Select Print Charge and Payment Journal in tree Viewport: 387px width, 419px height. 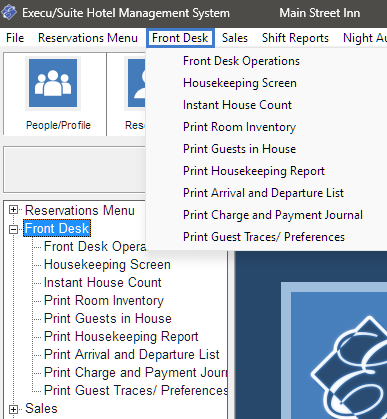point(135,373)
